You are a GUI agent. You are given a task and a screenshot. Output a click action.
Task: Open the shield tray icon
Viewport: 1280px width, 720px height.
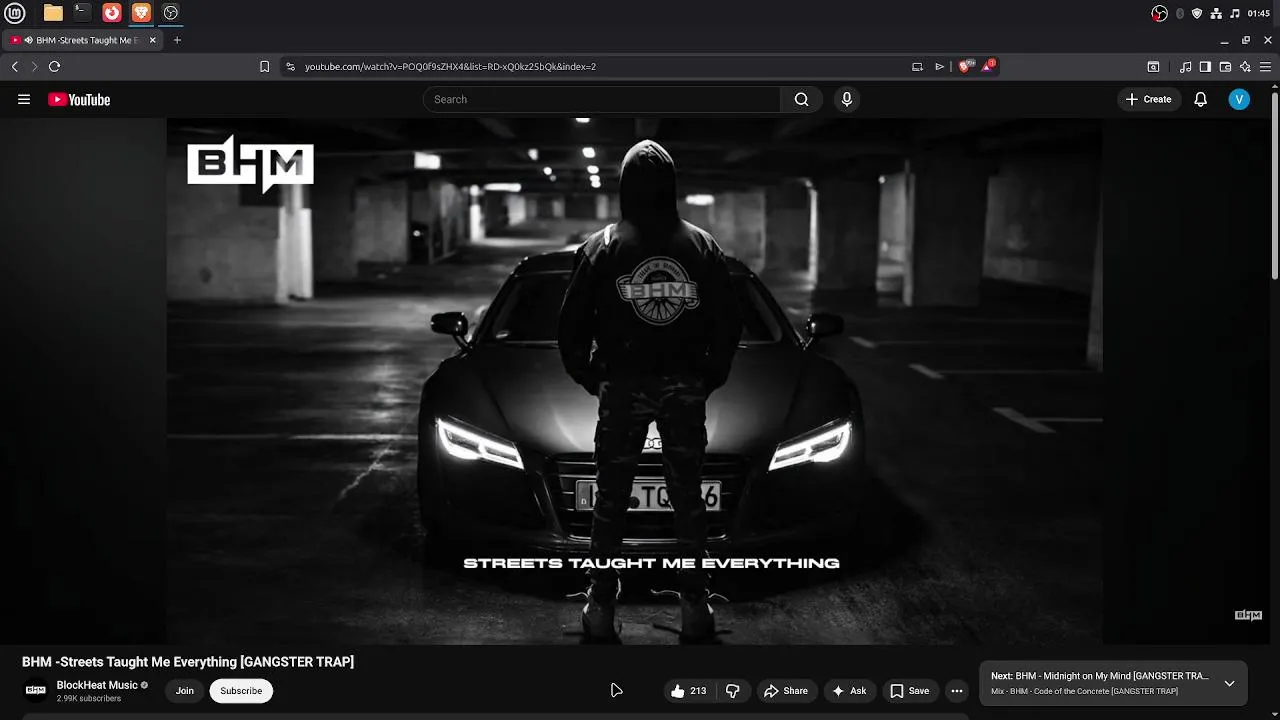[1197, 13]
